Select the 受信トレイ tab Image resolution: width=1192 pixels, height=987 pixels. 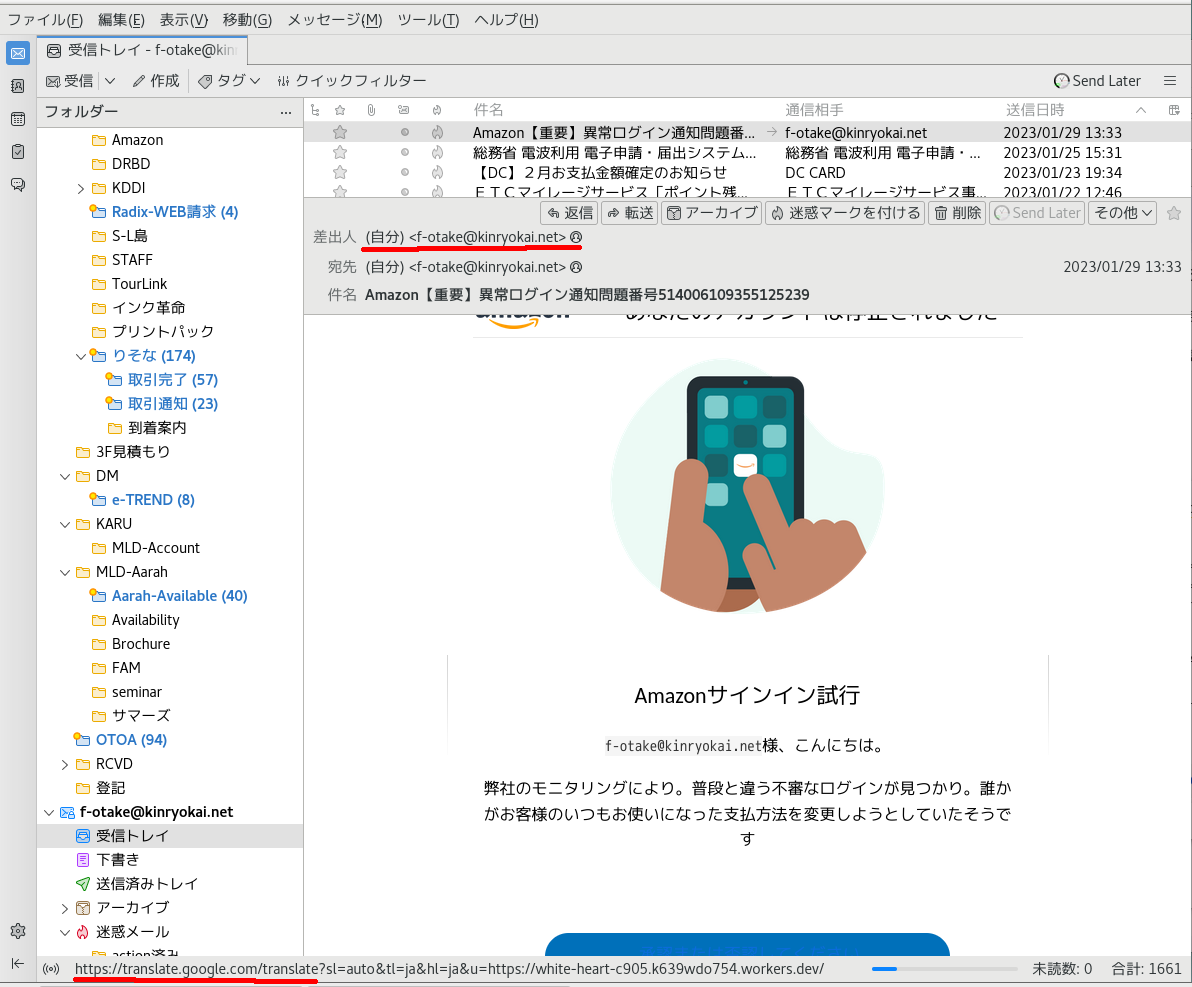click(142, 50)
